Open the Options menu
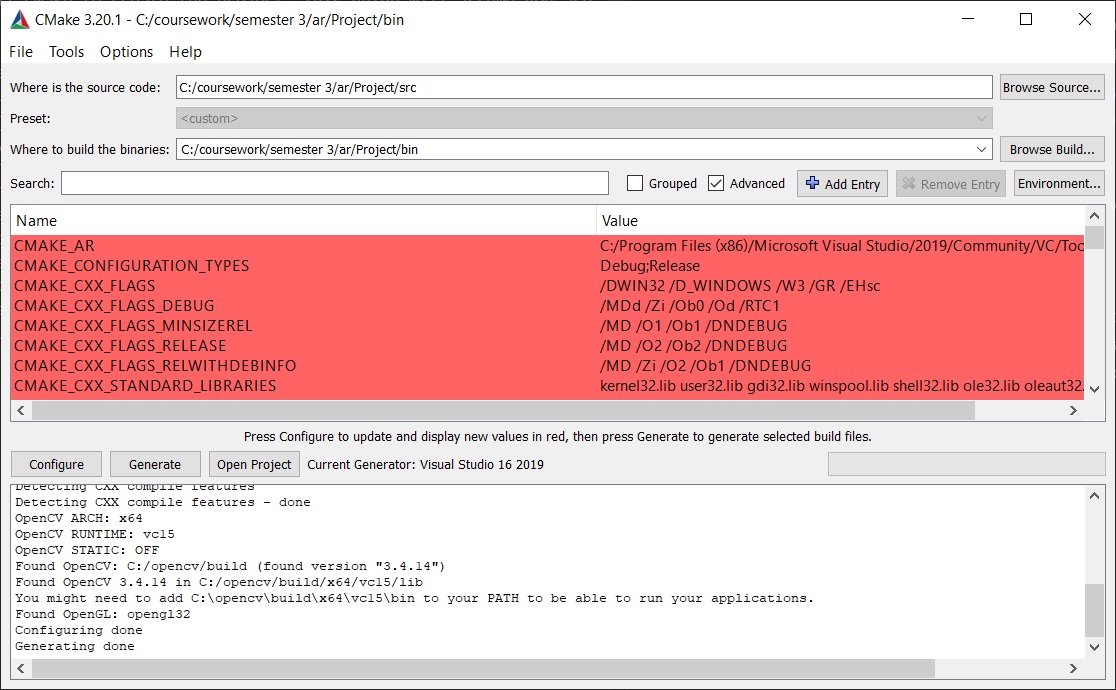 click(126, 51)
